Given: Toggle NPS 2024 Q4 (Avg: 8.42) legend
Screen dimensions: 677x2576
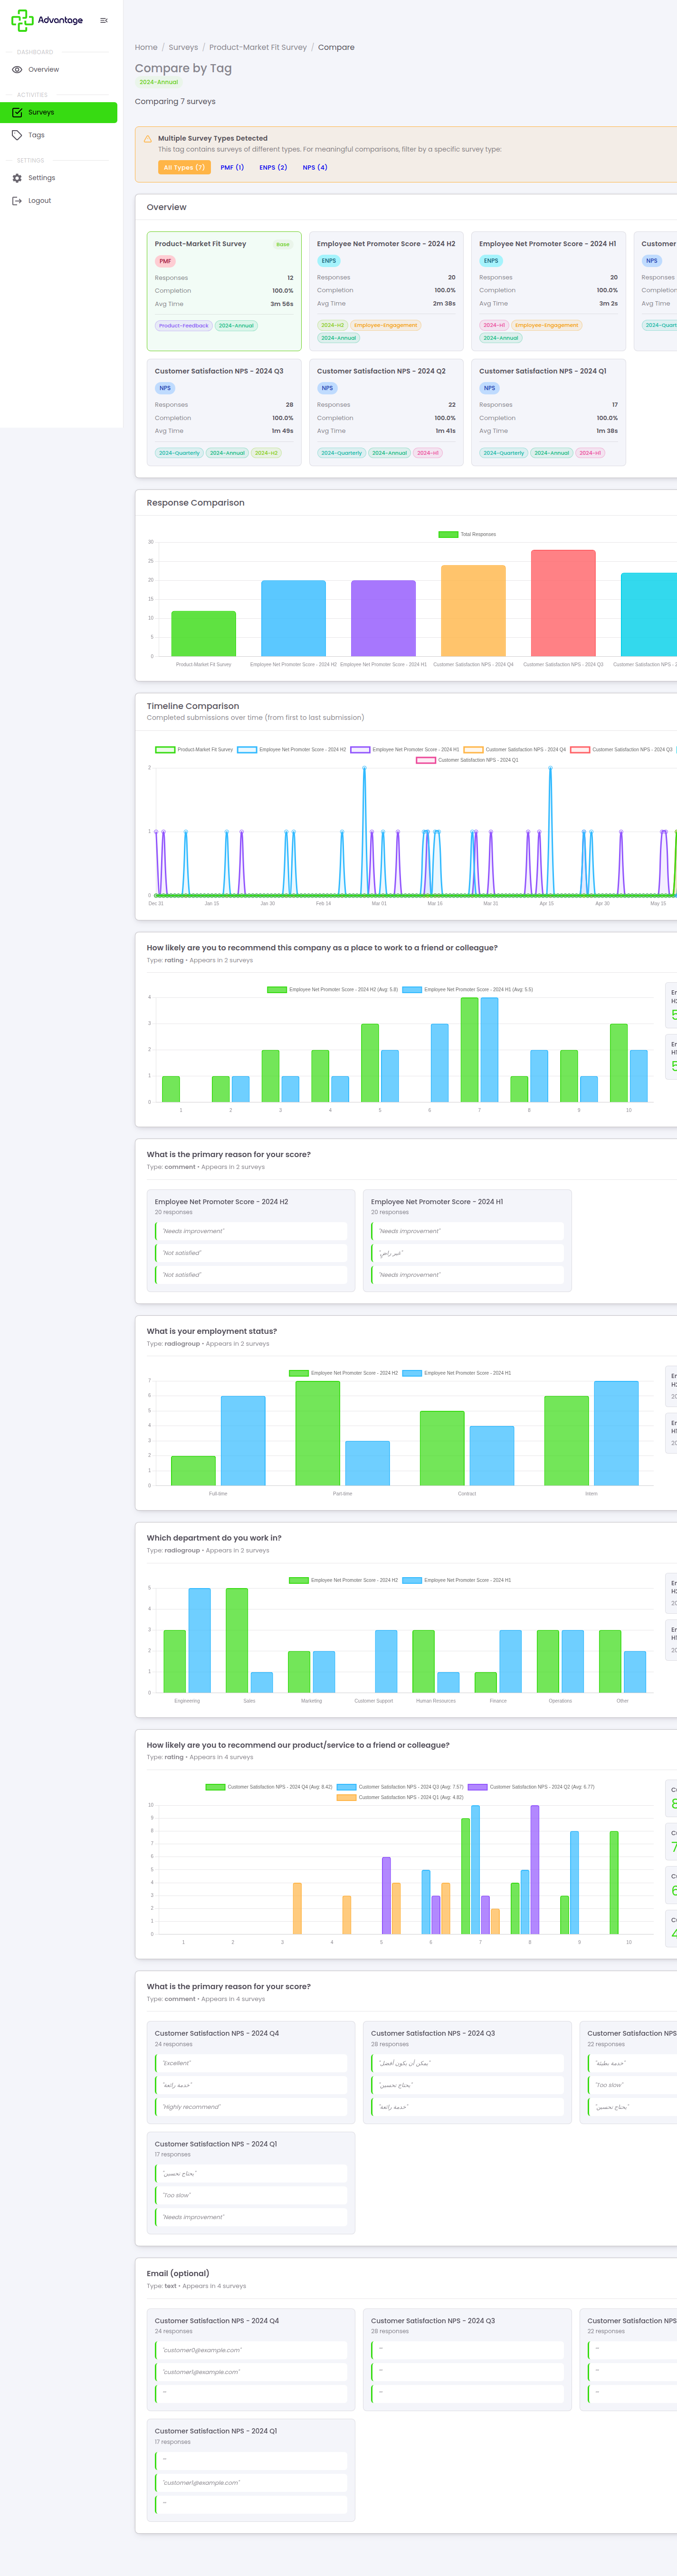Looking at the screenshot, I should [x=269, y=1787].
